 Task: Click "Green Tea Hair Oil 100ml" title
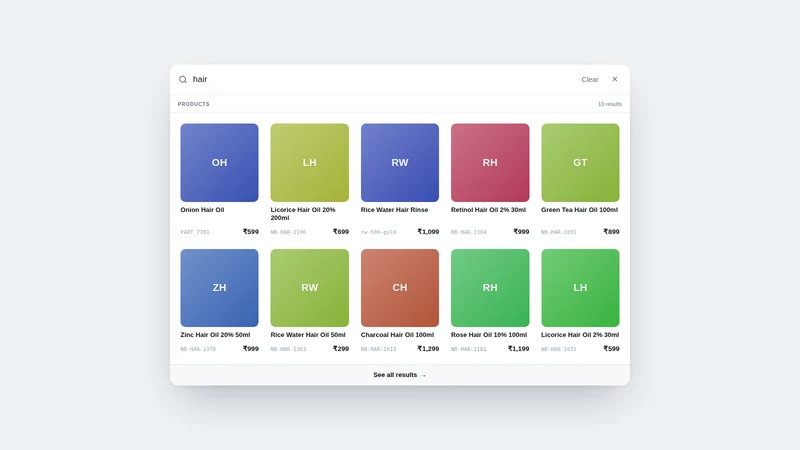tap(580, 210)
